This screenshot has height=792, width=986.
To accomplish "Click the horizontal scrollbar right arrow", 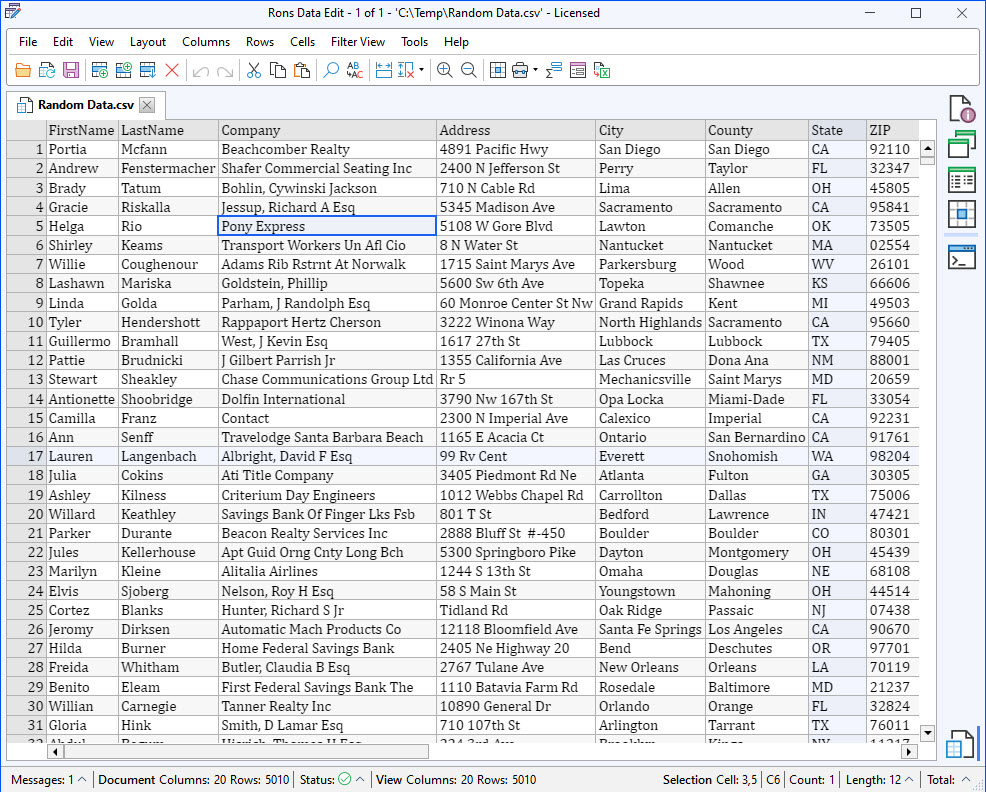I will [x=907, y=751].
